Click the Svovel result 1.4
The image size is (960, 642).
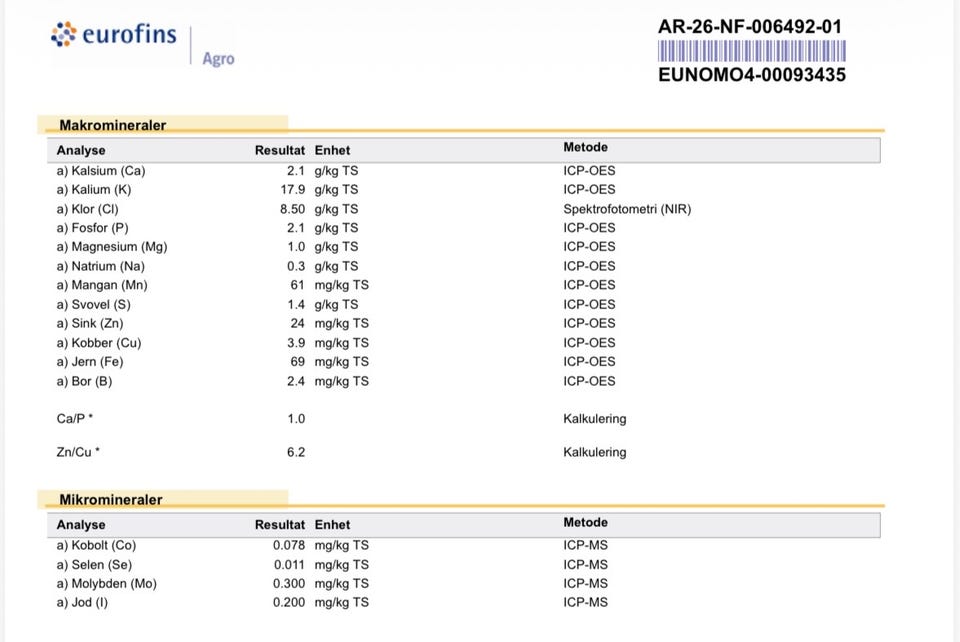point(296,305)
